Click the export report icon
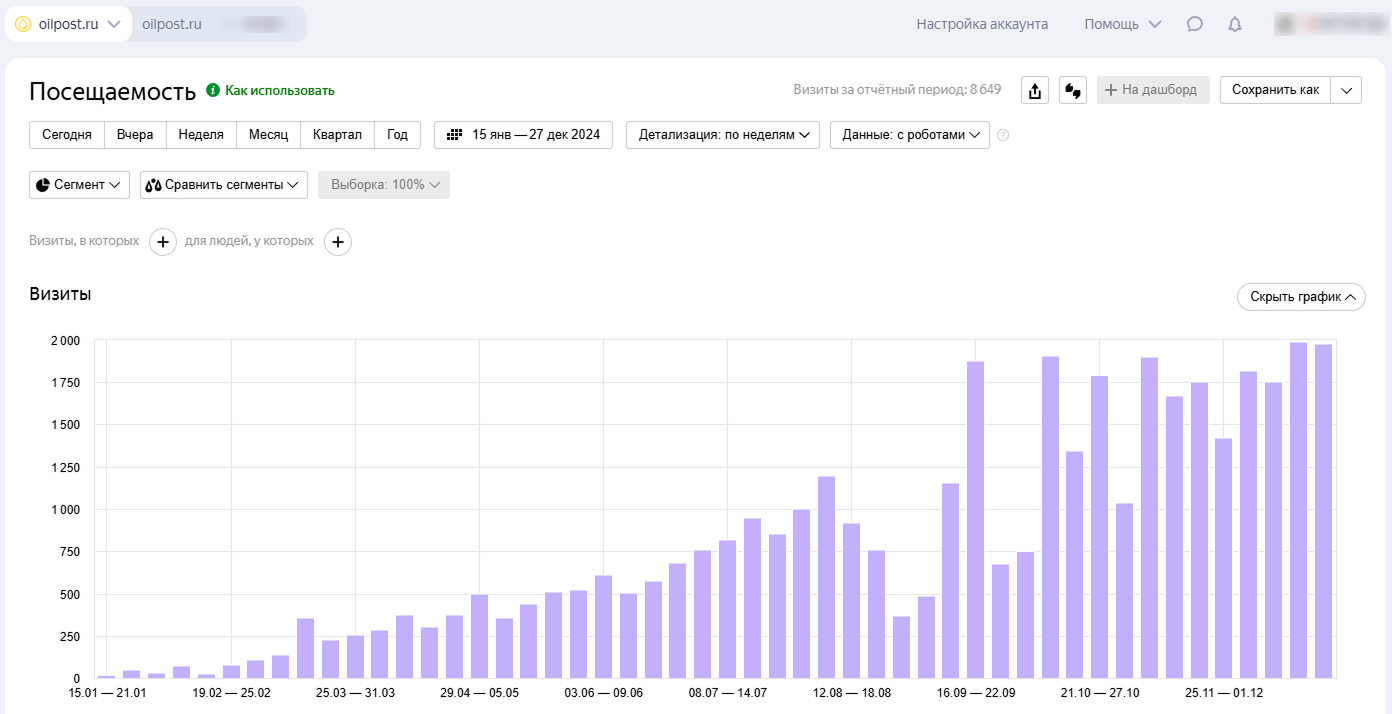Image resolution: width=1392 pixels, height=714 pixels. point(1035,90)
